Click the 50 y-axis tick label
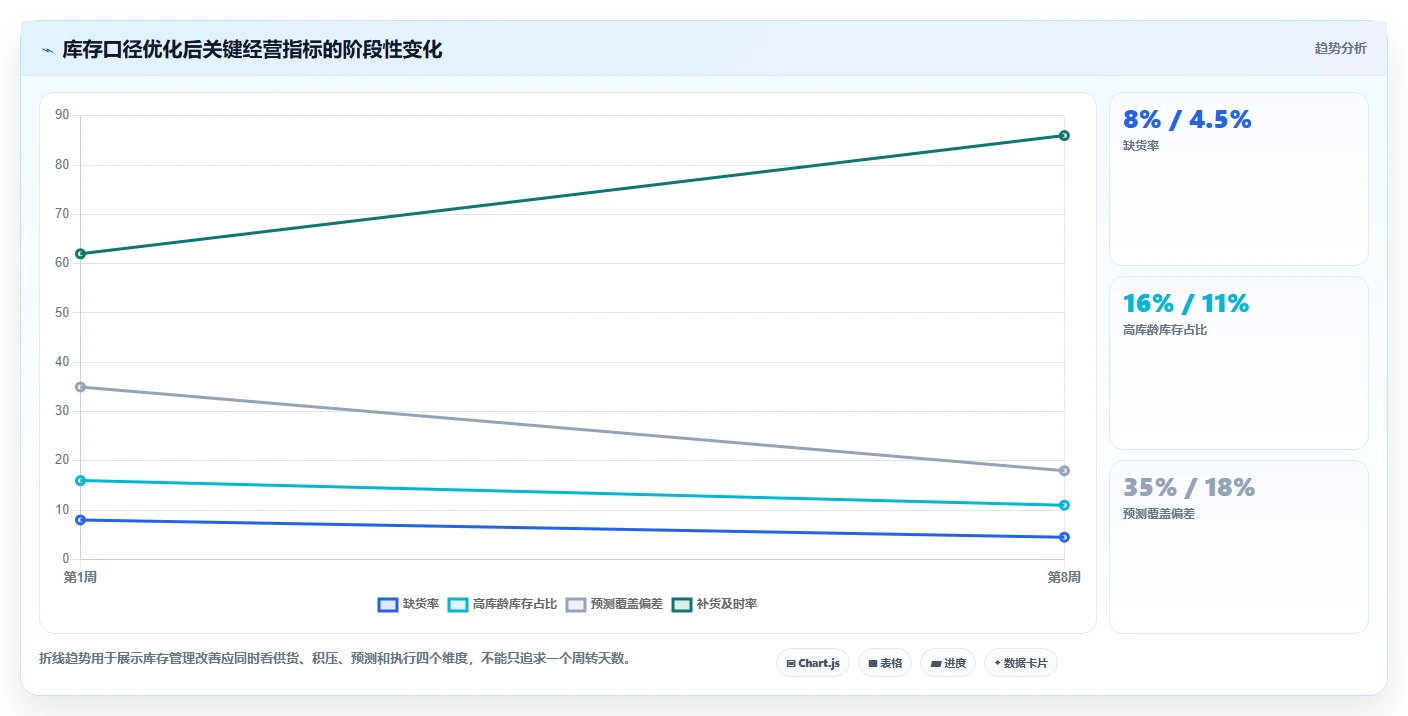This screenshot has height=716, width=1408. [62, 313]
